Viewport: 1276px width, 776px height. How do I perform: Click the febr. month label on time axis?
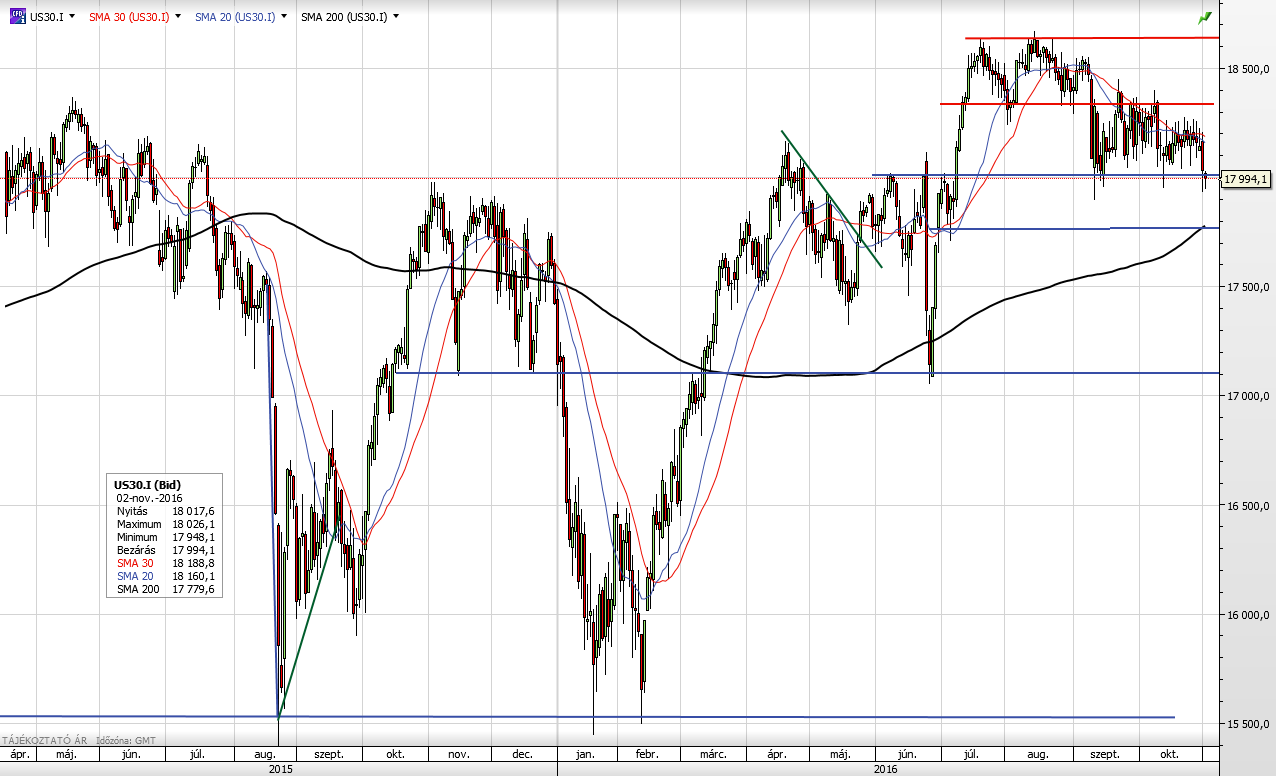[x=647, y=753]
